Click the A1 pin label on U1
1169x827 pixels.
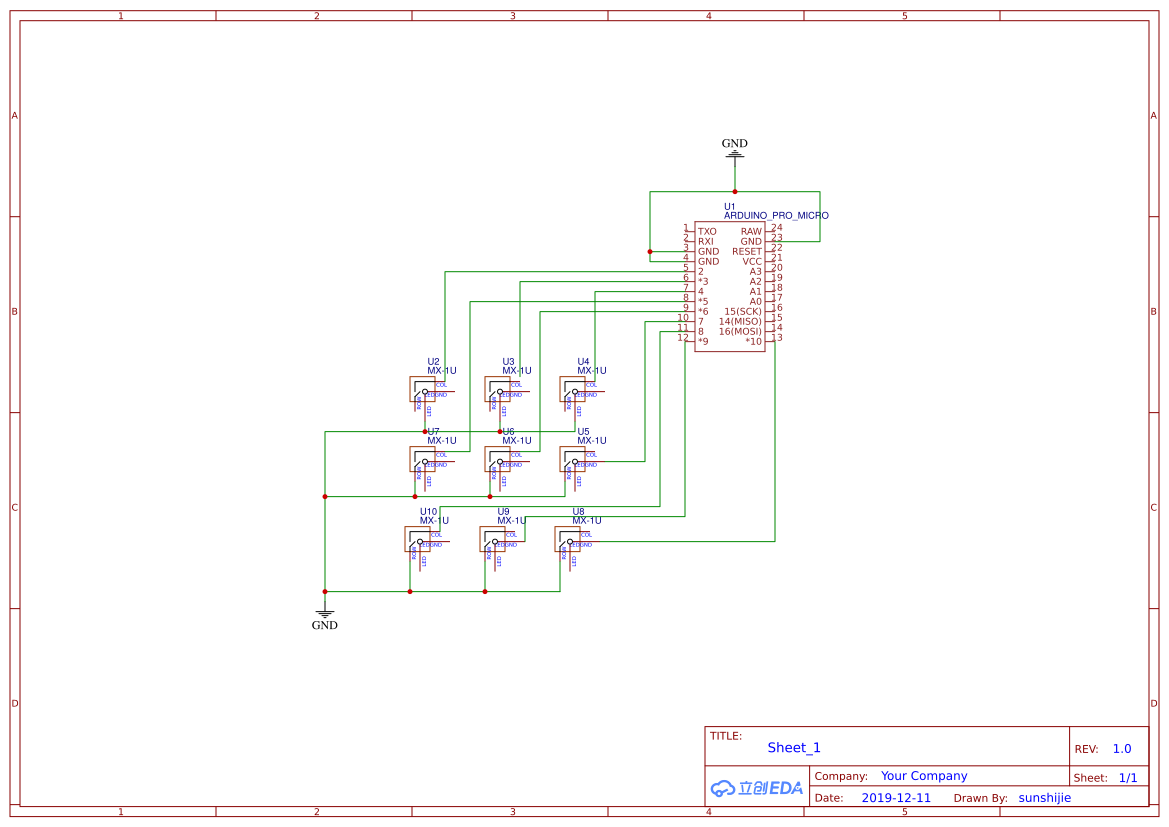pyautogui.click(x=756, y=292)
